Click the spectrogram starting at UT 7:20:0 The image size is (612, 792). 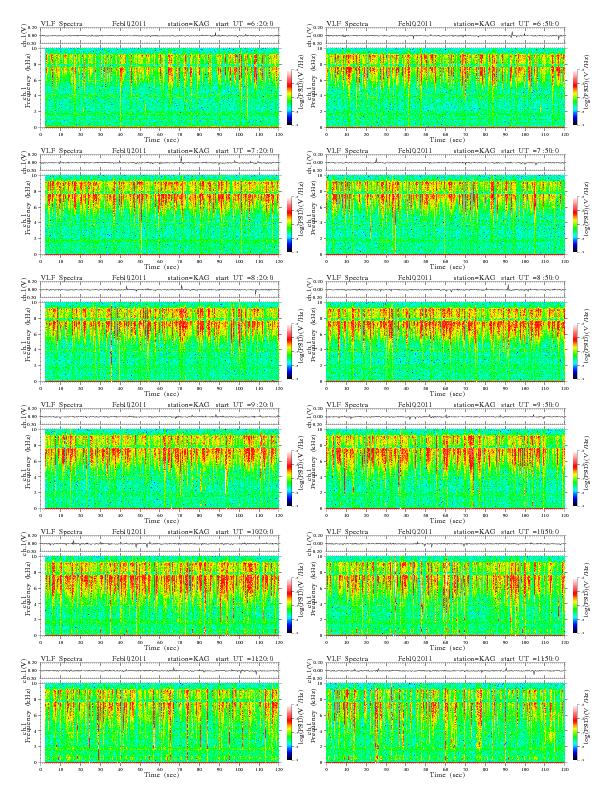coord(160,215)
